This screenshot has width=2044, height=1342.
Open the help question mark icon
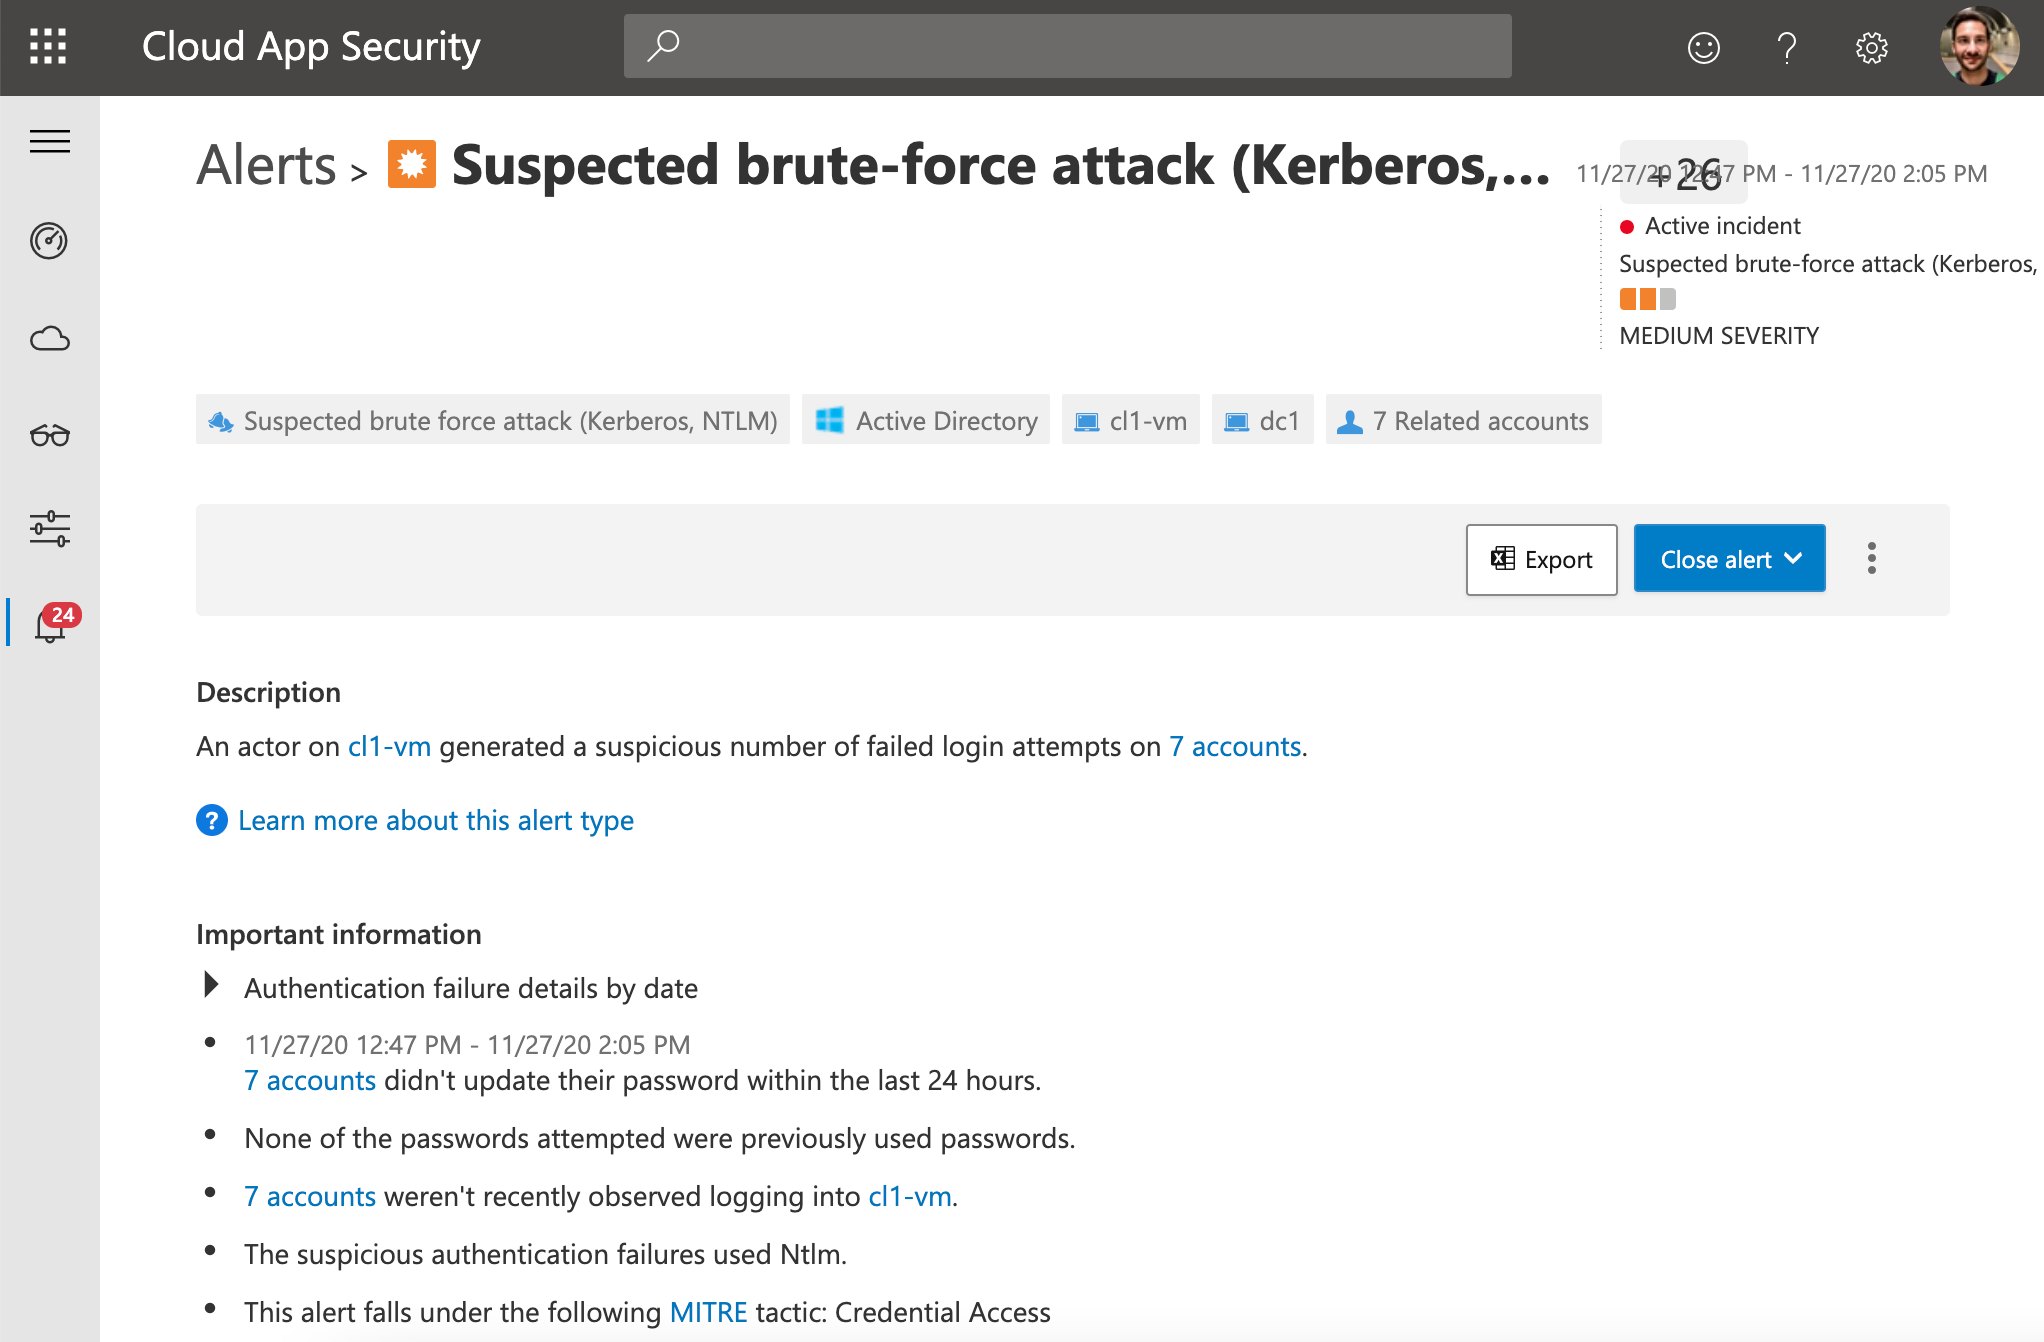(1787, 47)
